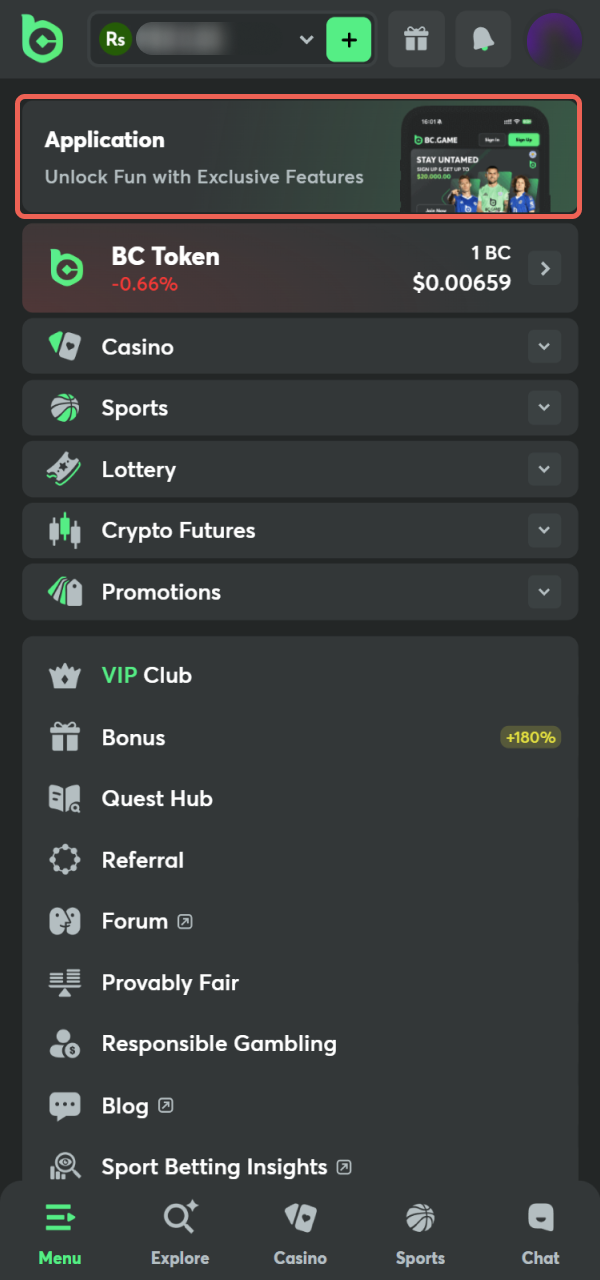Click the VIP Club crown icon
This screenshot has width=600, height=1280.
64,675
